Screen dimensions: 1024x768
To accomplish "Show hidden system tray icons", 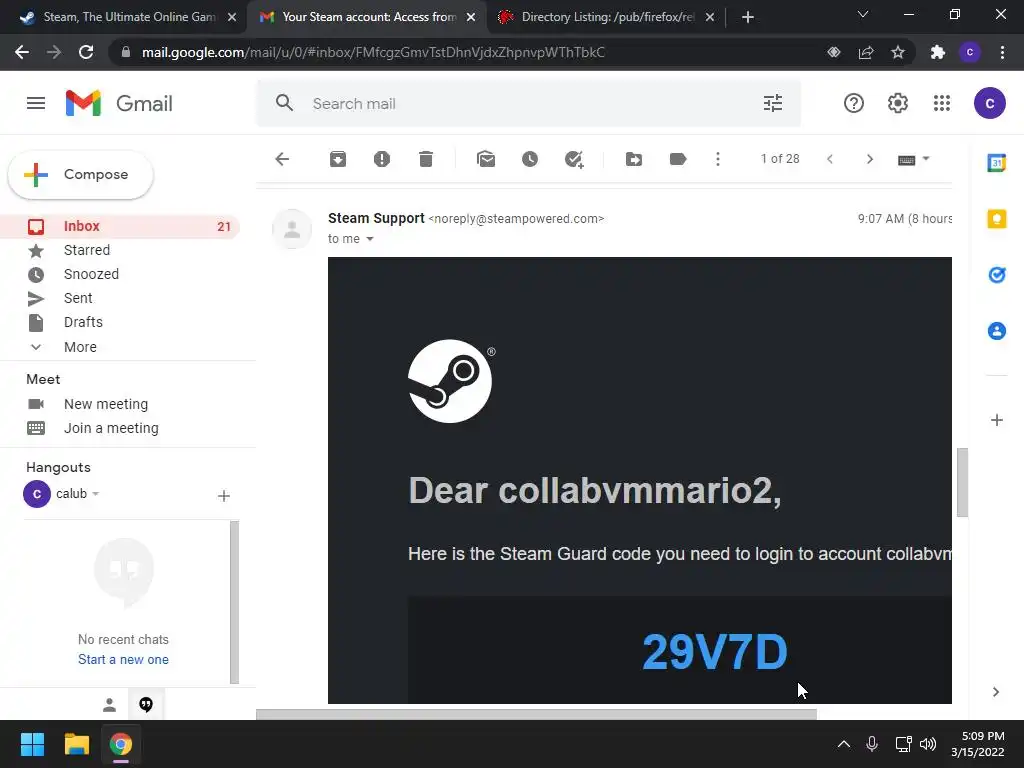I will [x=844, y=744].
